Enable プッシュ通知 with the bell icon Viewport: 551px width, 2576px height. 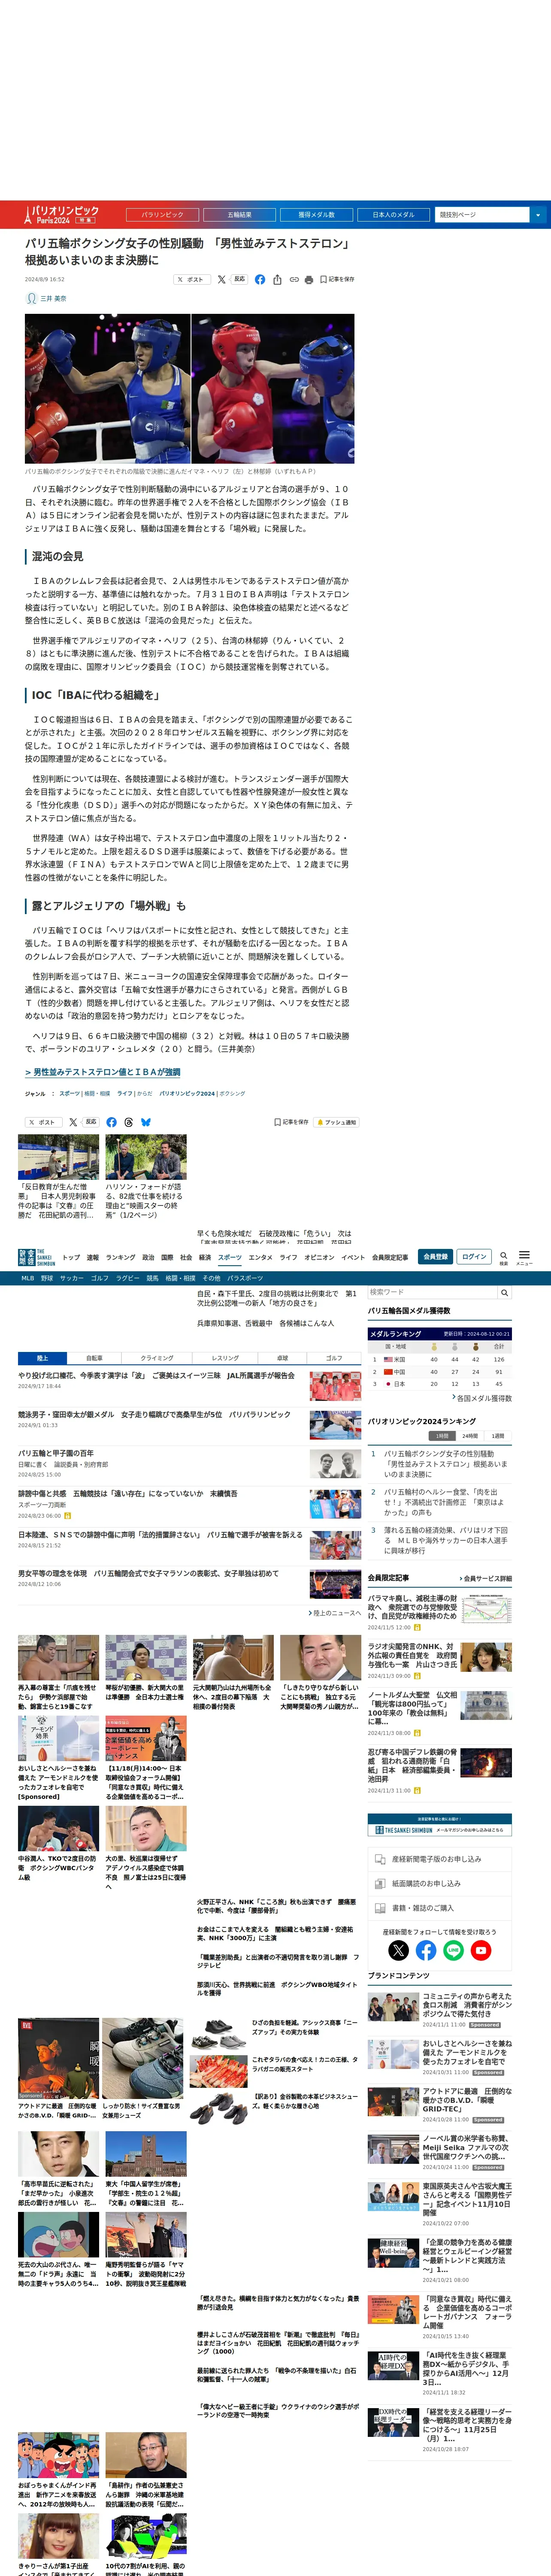[336, 1122]
